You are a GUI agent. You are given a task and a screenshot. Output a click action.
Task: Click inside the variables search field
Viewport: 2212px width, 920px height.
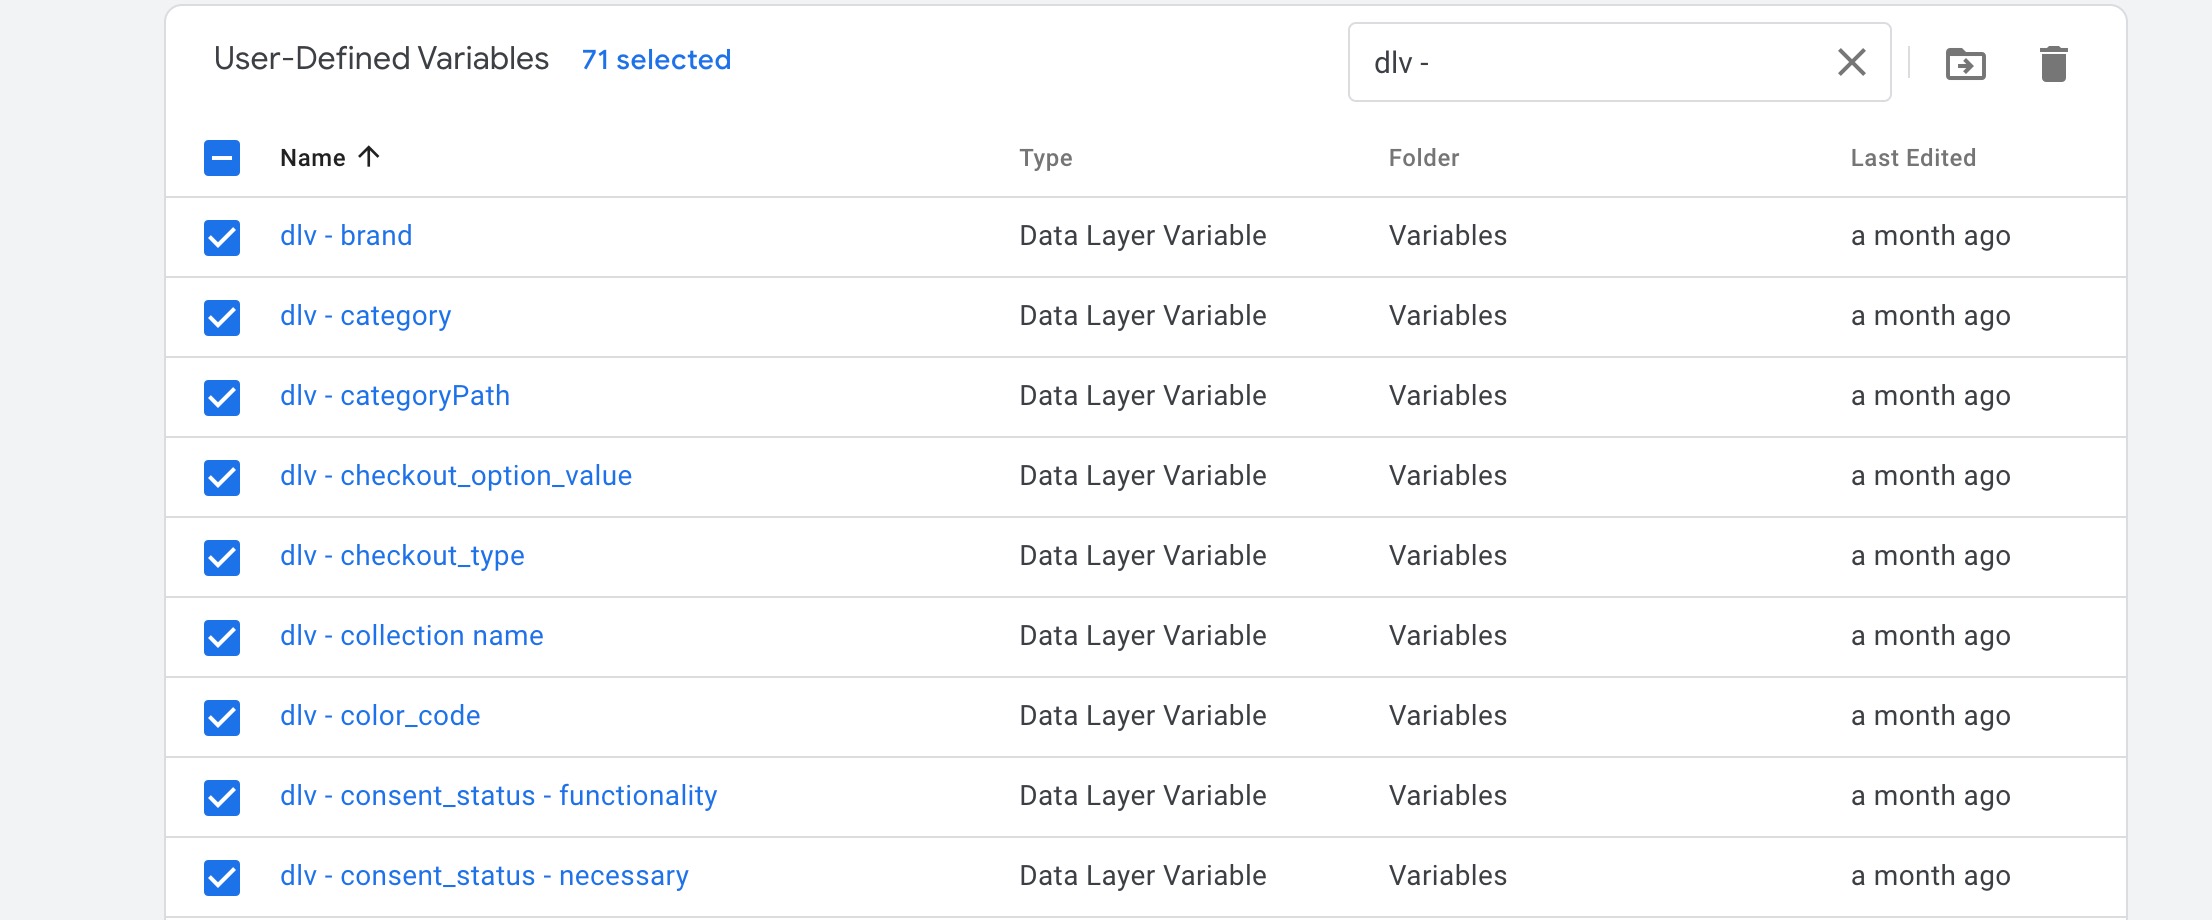(1600, 62)
